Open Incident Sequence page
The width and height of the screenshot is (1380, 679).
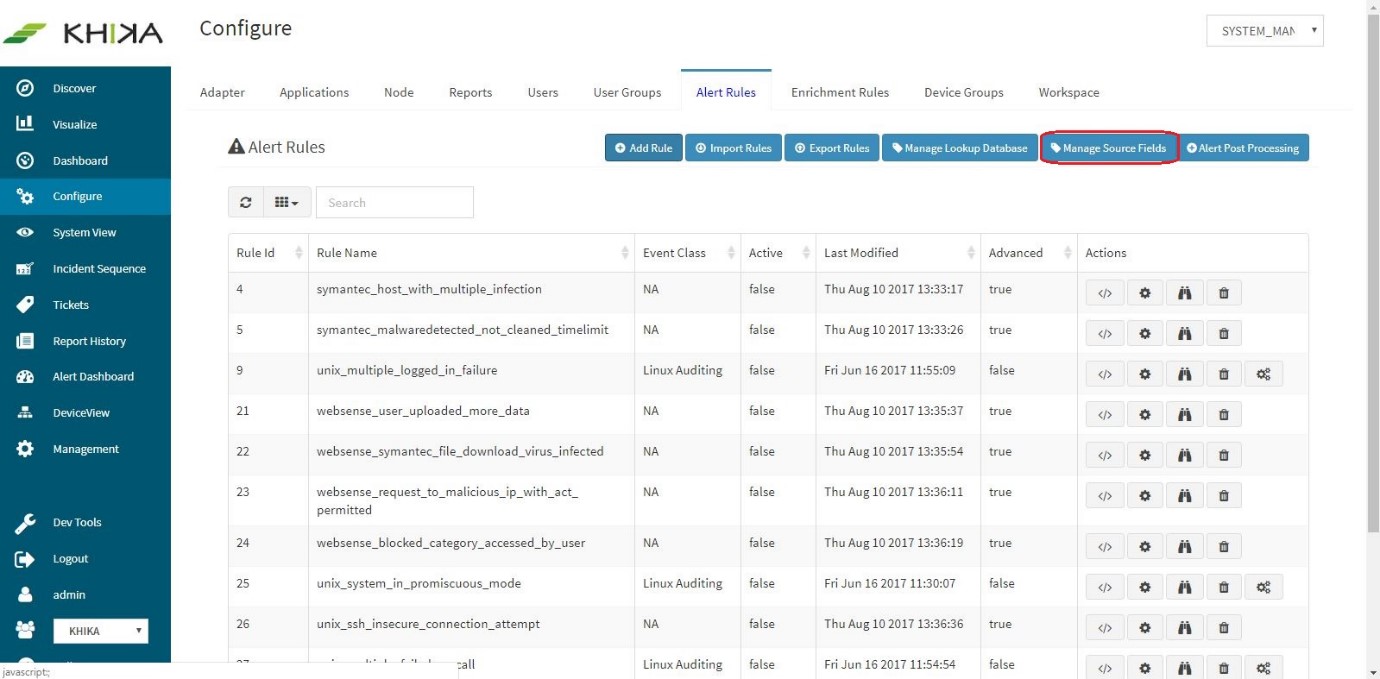pos(99,268)
